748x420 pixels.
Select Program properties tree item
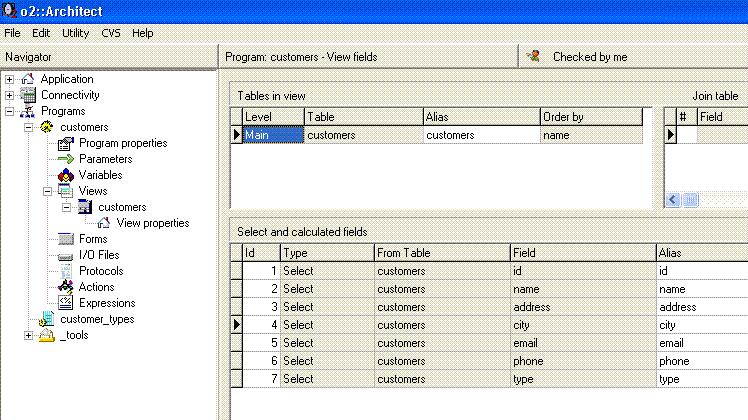pyautogui.click(x=123, y=143)
